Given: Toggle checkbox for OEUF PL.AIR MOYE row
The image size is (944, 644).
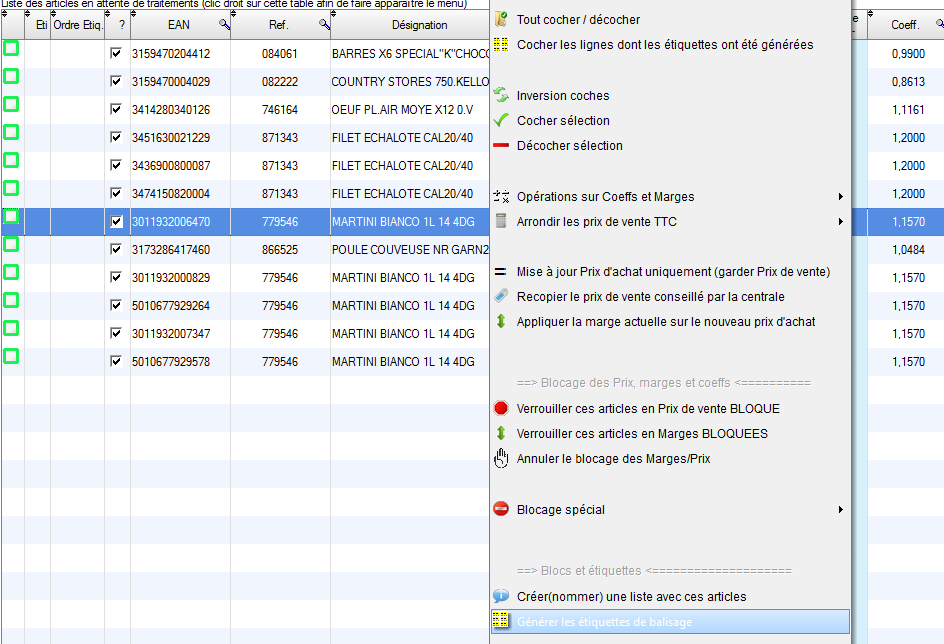Looking at the screenshot, I should click(x=117, y=109).
